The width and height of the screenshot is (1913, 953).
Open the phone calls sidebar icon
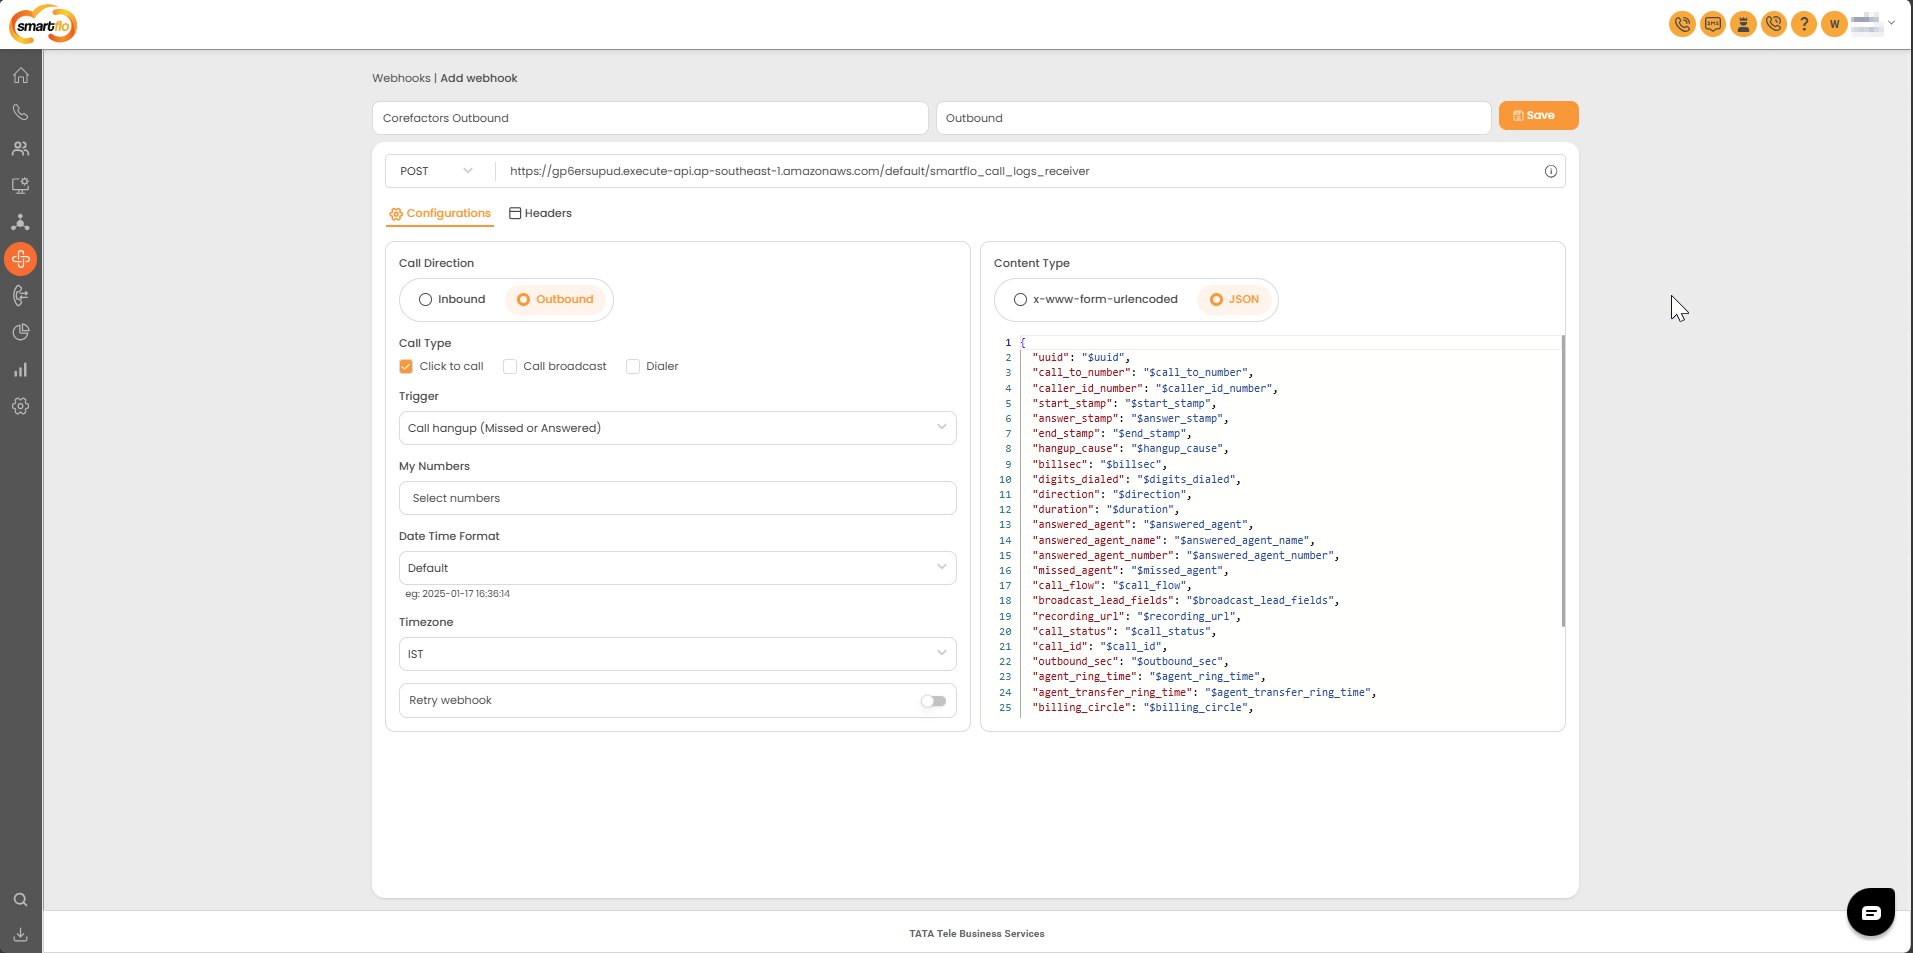click(x=20, y=112)
